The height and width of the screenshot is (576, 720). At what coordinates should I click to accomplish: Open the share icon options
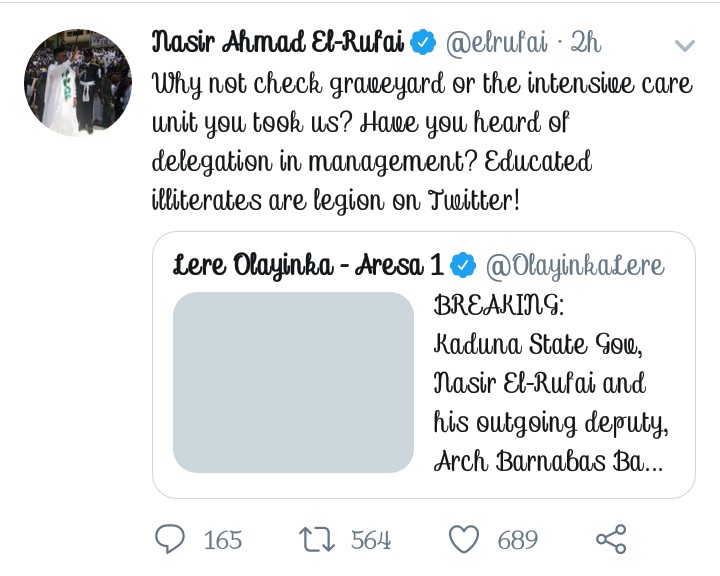point(611,540)
